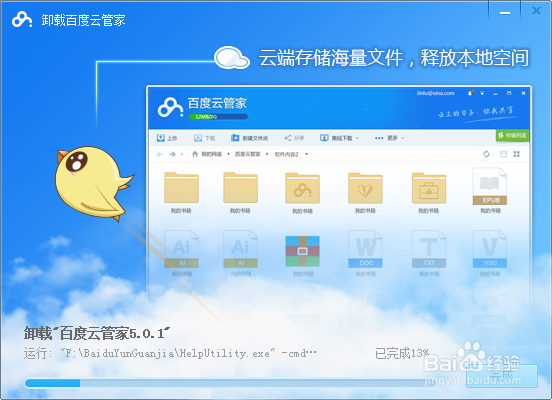This screenshot has height=400, width=552.
Task: Click 下载 download icon in preview window
Action: click(x=198, y=138)
